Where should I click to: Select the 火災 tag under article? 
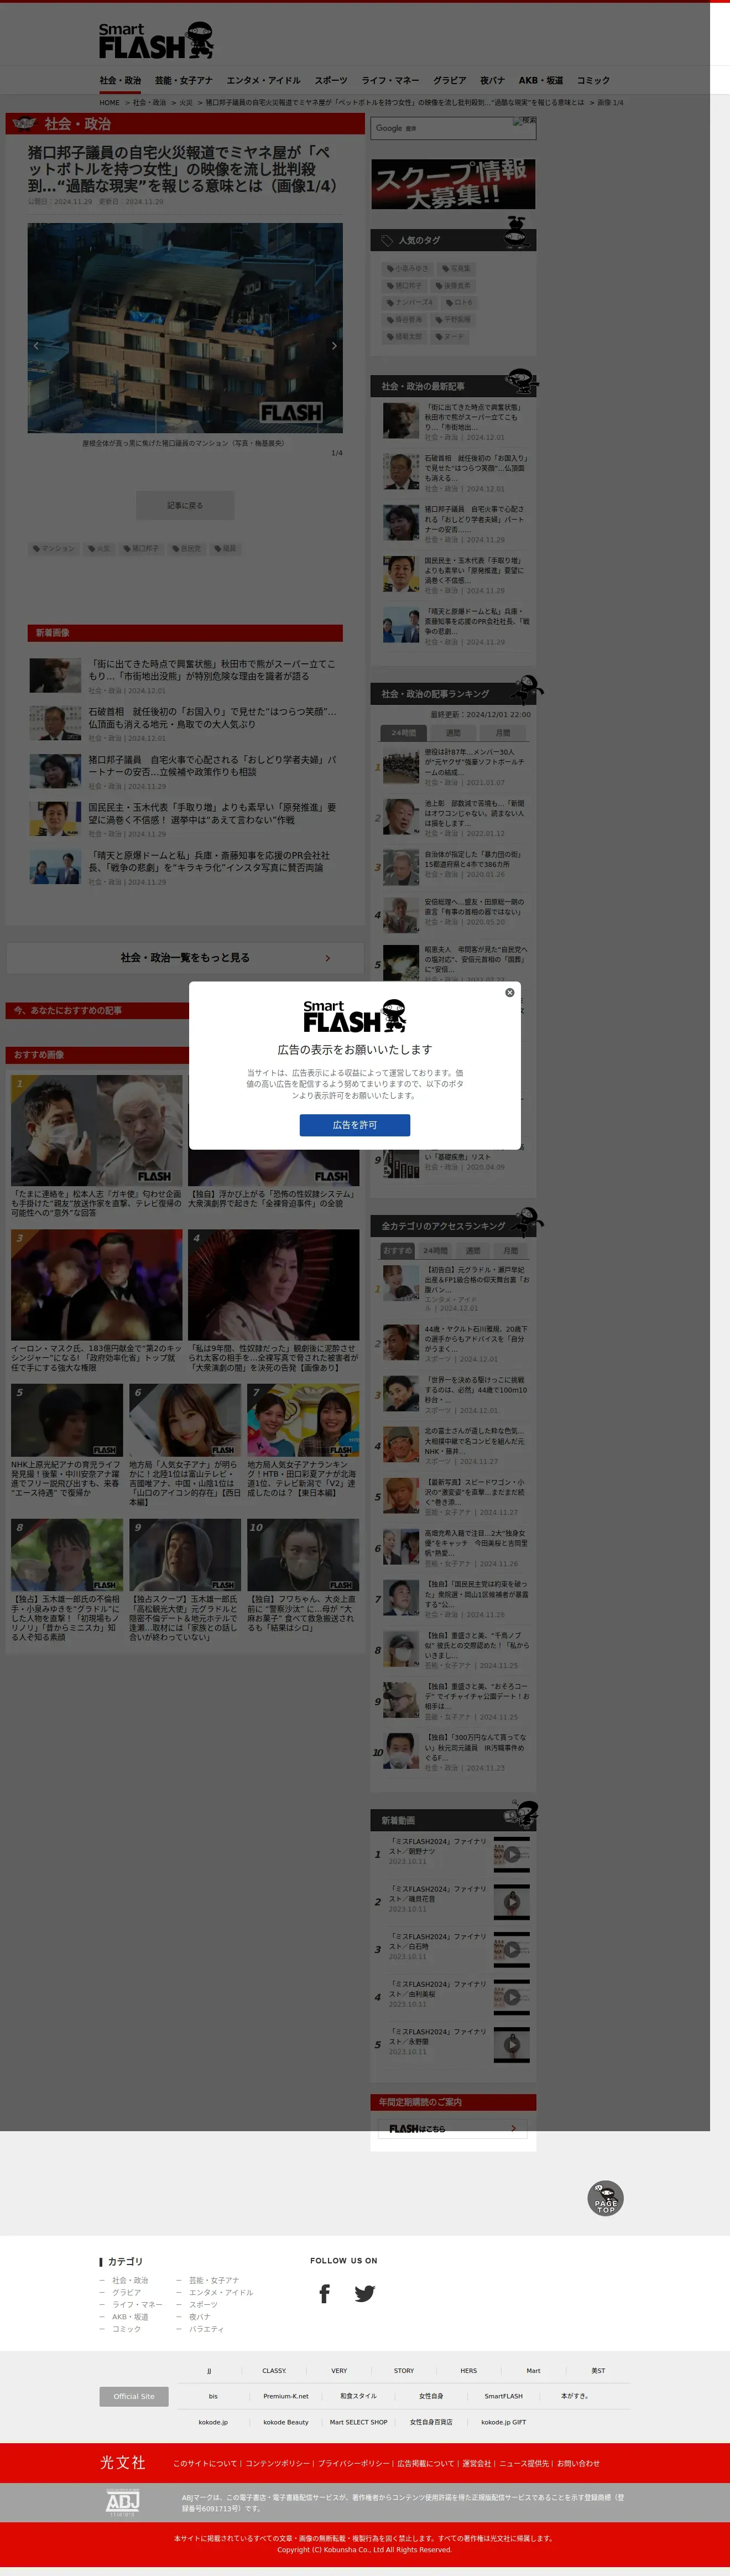[99, 548]
